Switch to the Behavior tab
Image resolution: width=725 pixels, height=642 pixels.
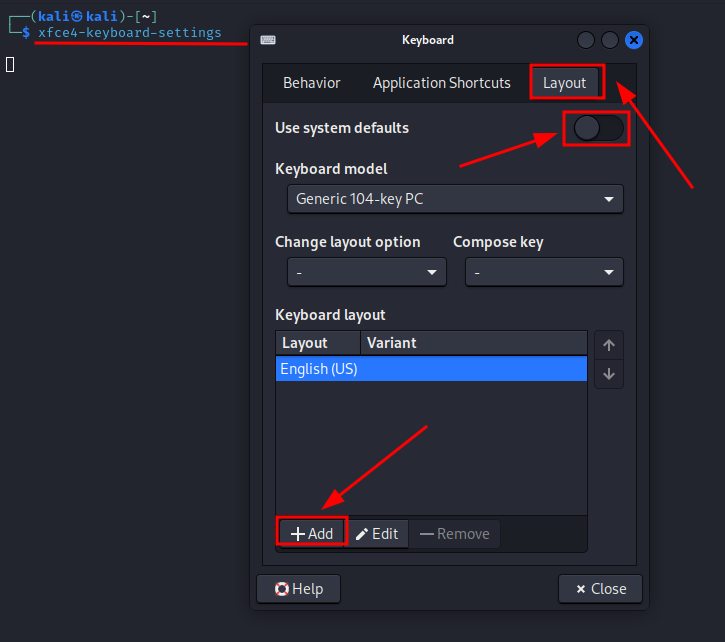point(311,83)
